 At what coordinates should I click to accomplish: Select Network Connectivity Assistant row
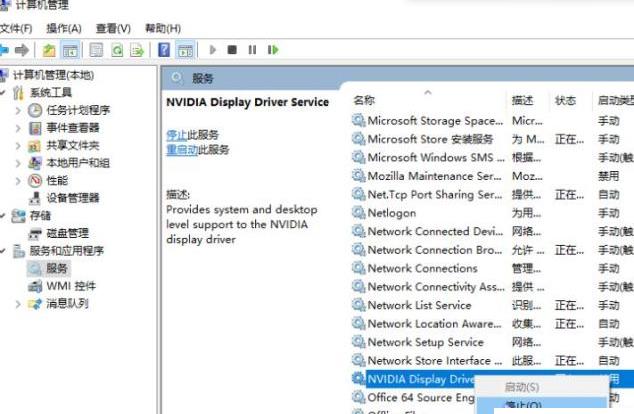pos(492,287)
